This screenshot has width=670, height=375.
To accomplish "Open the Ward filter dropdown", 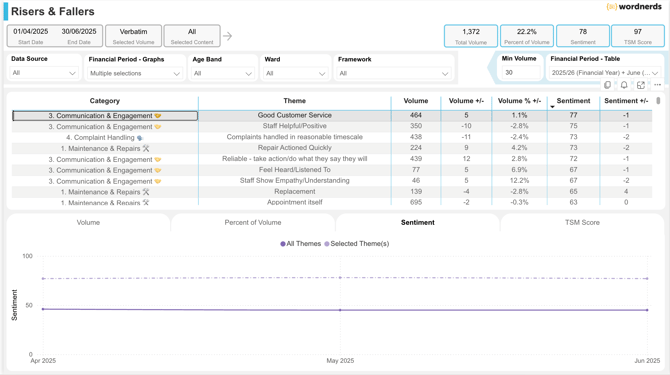I will pos(295,73).
